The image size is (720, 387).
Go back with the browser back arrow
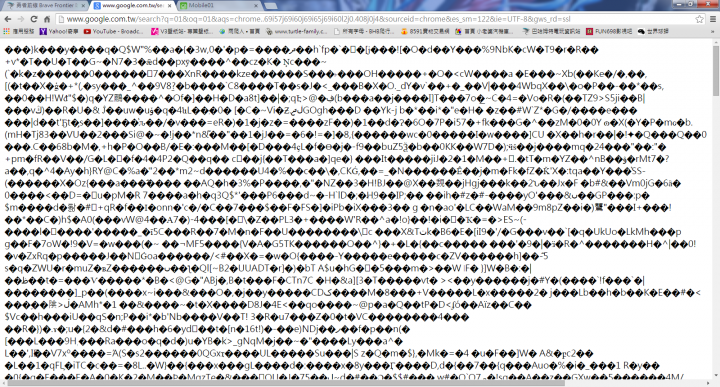pyautogui.click(x=7, y=19)
